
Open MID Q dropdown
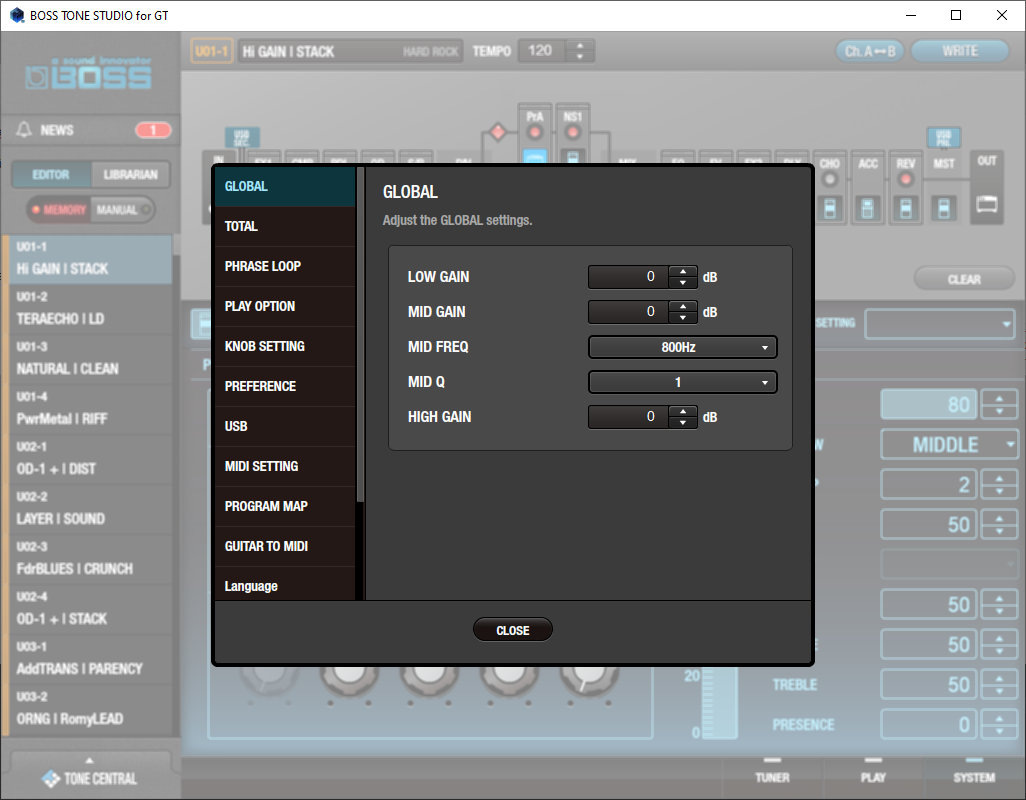click(682, 382)
